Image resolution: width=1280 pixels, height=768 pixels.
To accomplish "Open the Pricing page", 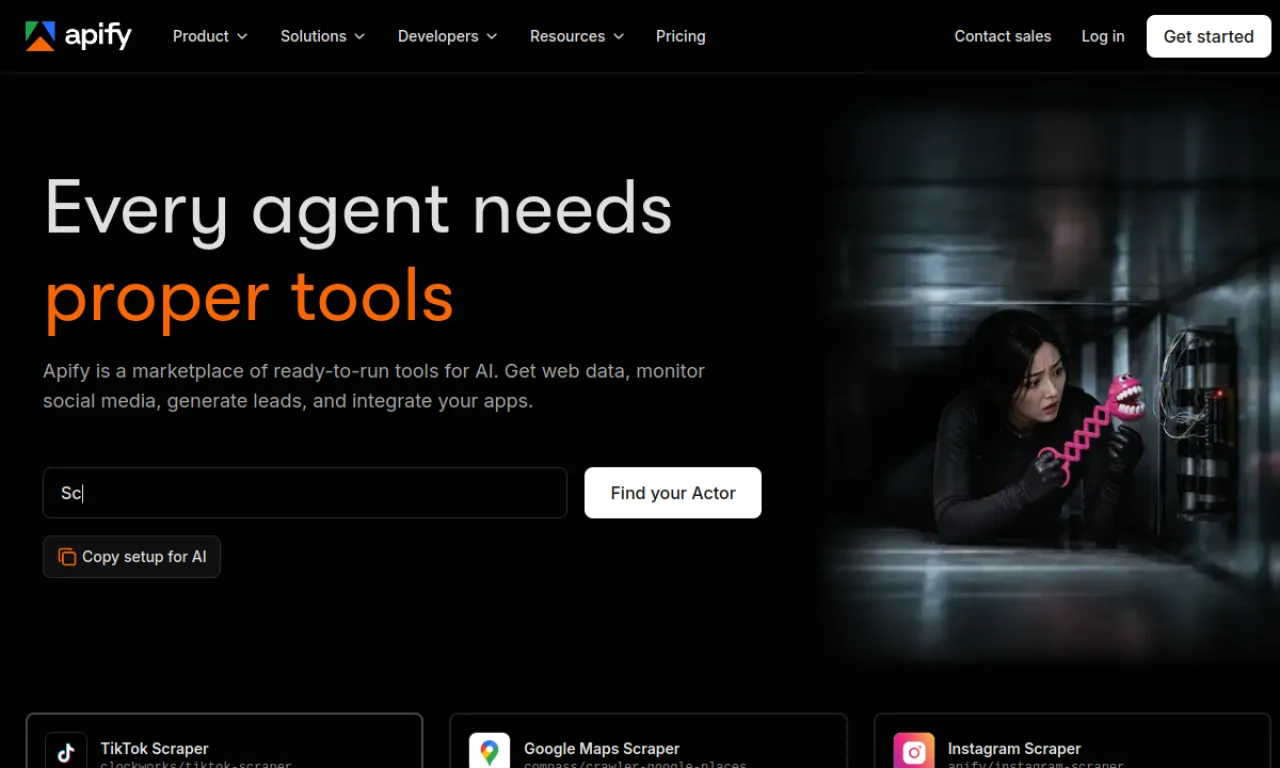I will pos(681,36).
